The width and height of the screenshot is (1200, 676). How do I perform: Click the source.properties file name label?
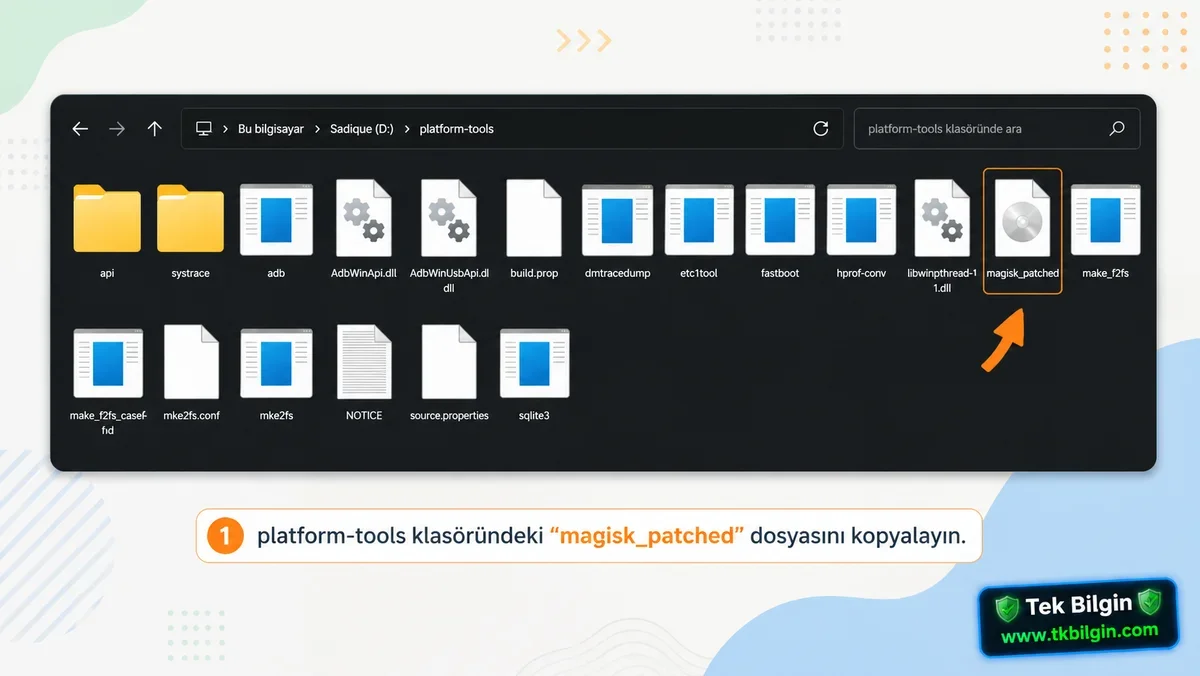pyautogui.click(x=449, y=415)
